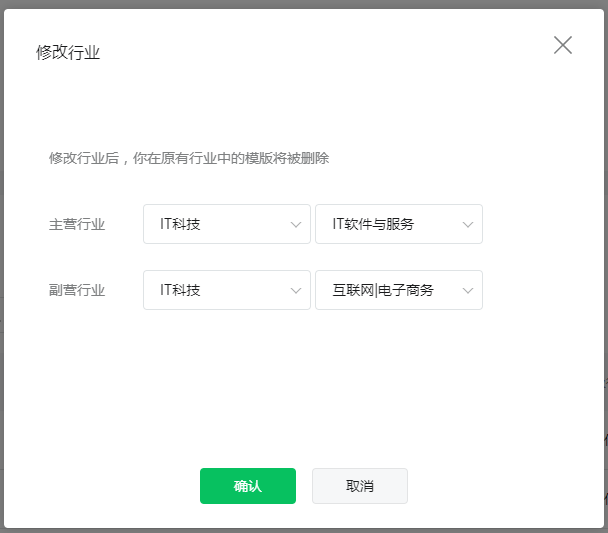Select the IT科技 text in the 主营行业 row
Image resolution: width=608 pixels, height=533 pixels.
[x=180, y=224]
